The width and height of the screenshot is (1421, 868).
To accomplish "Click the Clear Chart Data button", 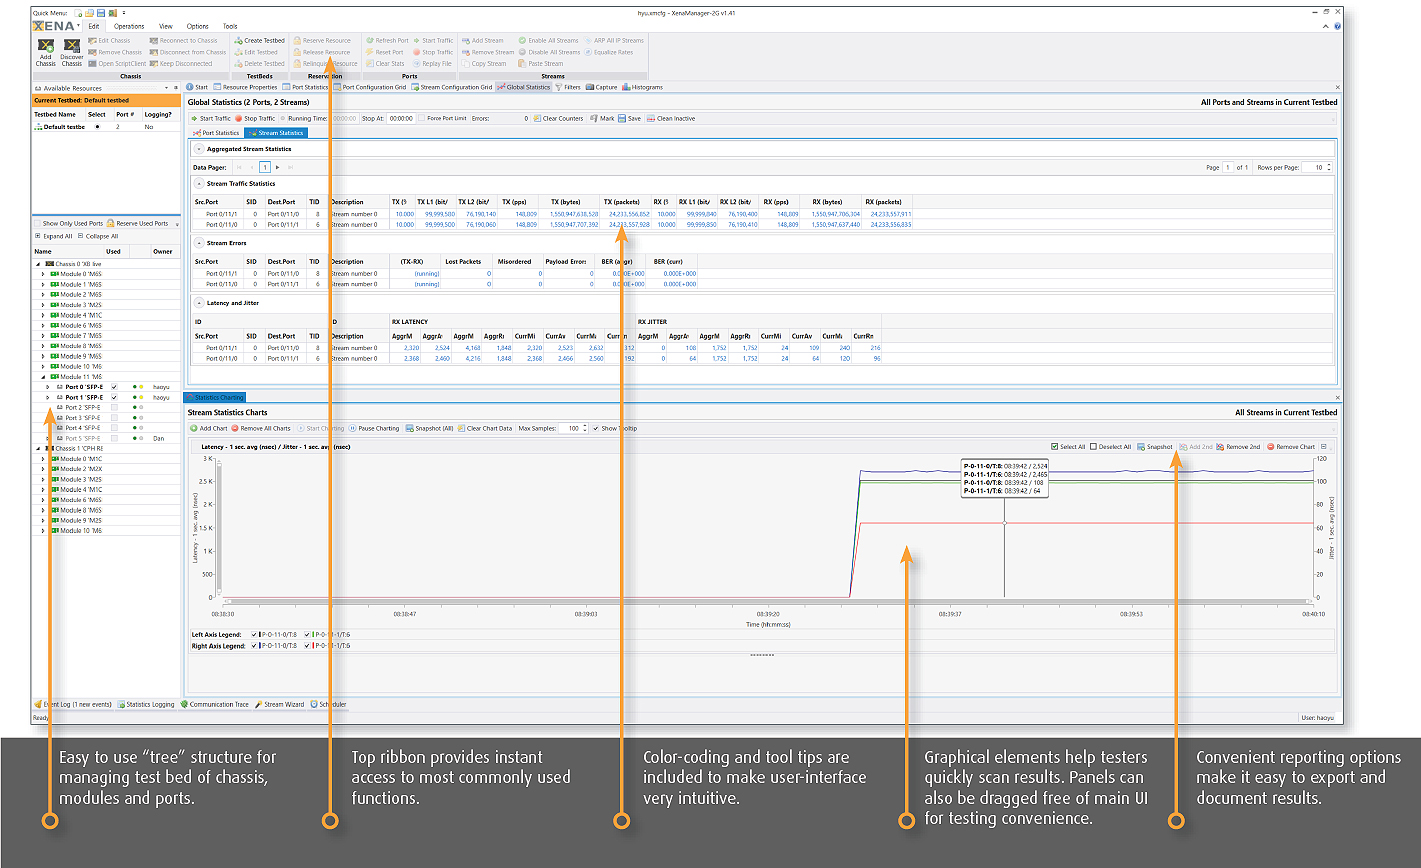I will point(485,428).
